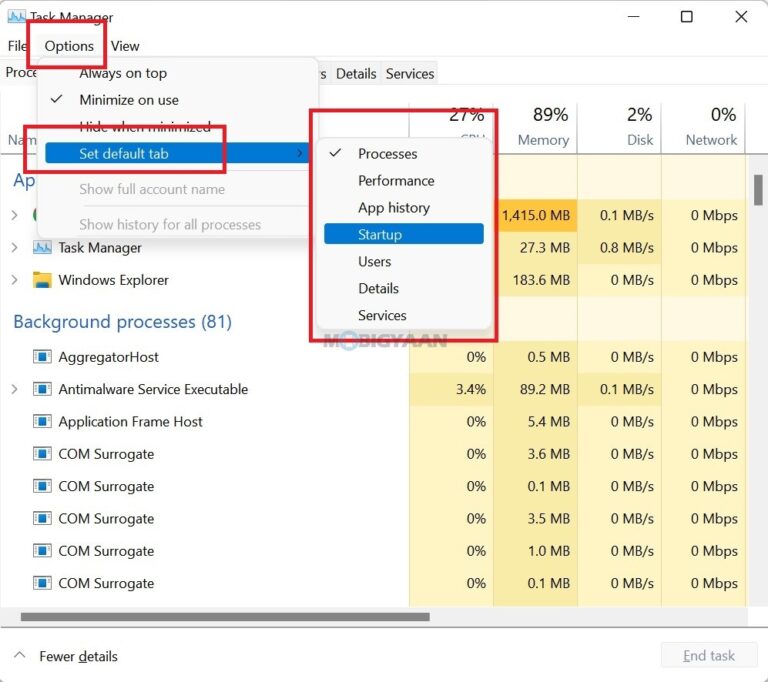Click the Task Manager title bar icon
768x682 pixels.
pyautogui.click(x=16, y=17)
